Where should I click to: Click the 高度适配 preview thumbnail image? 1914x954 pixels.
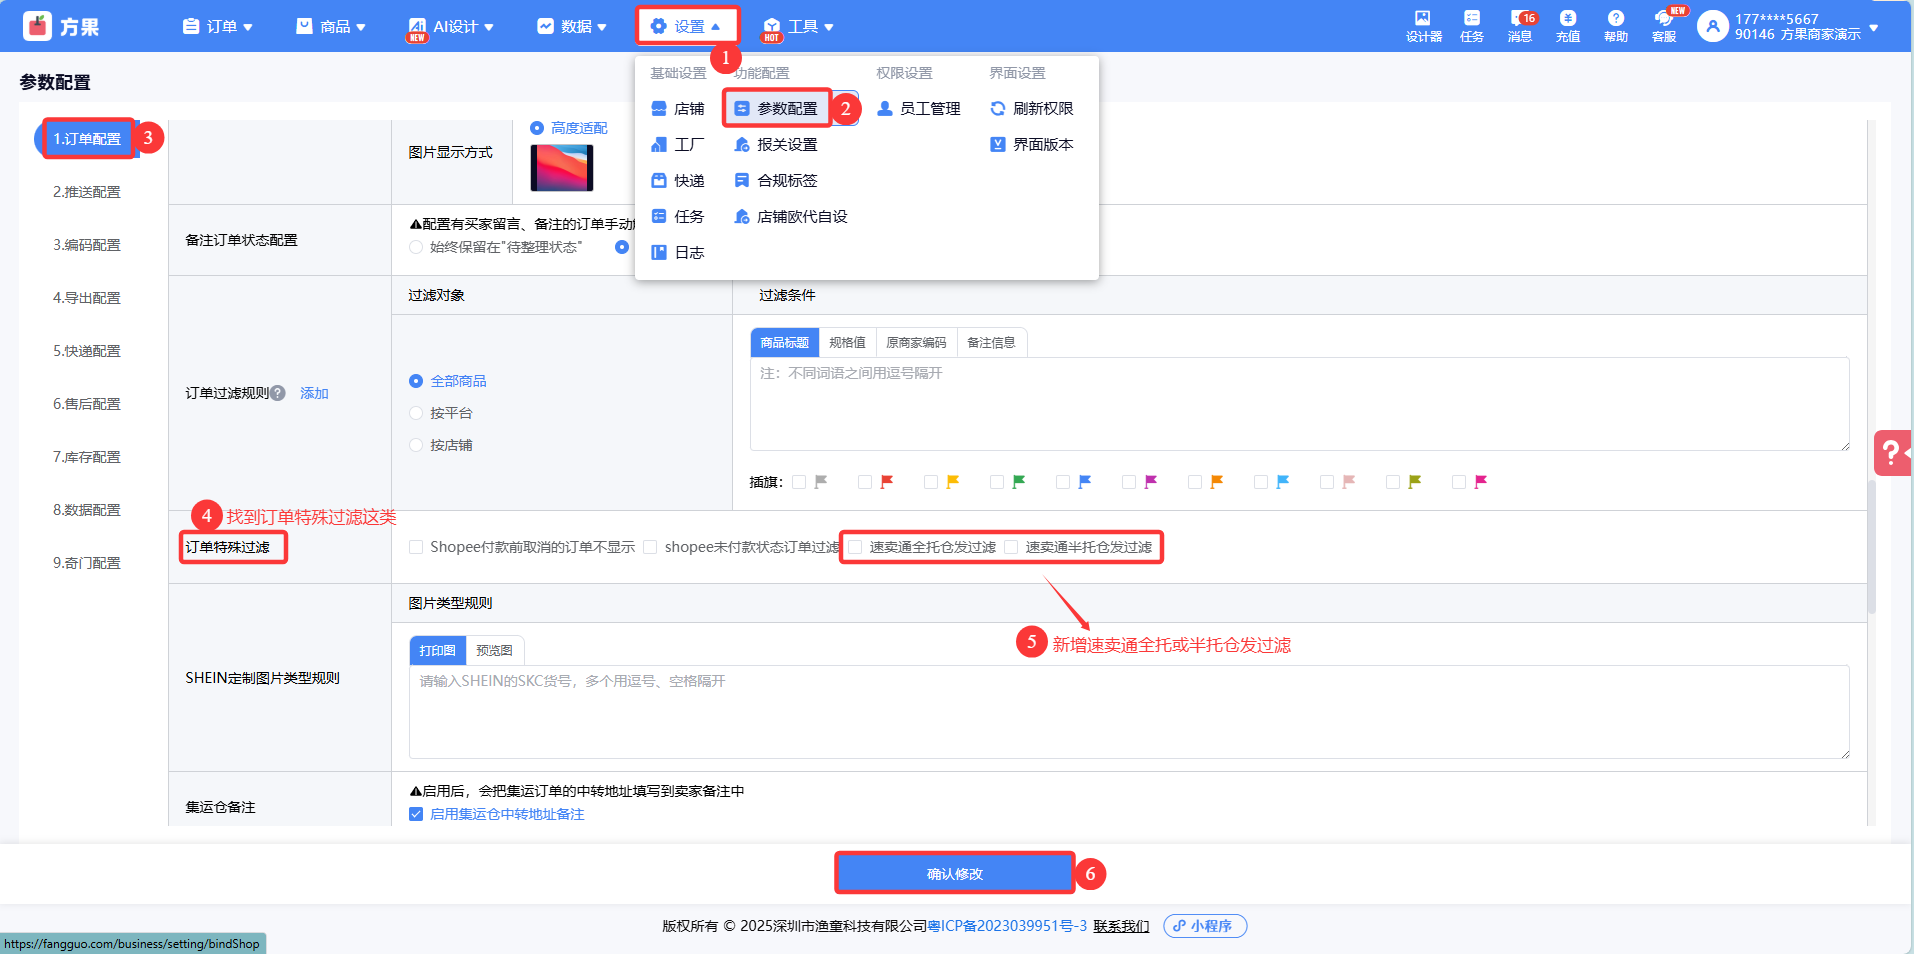coord(562,168)
